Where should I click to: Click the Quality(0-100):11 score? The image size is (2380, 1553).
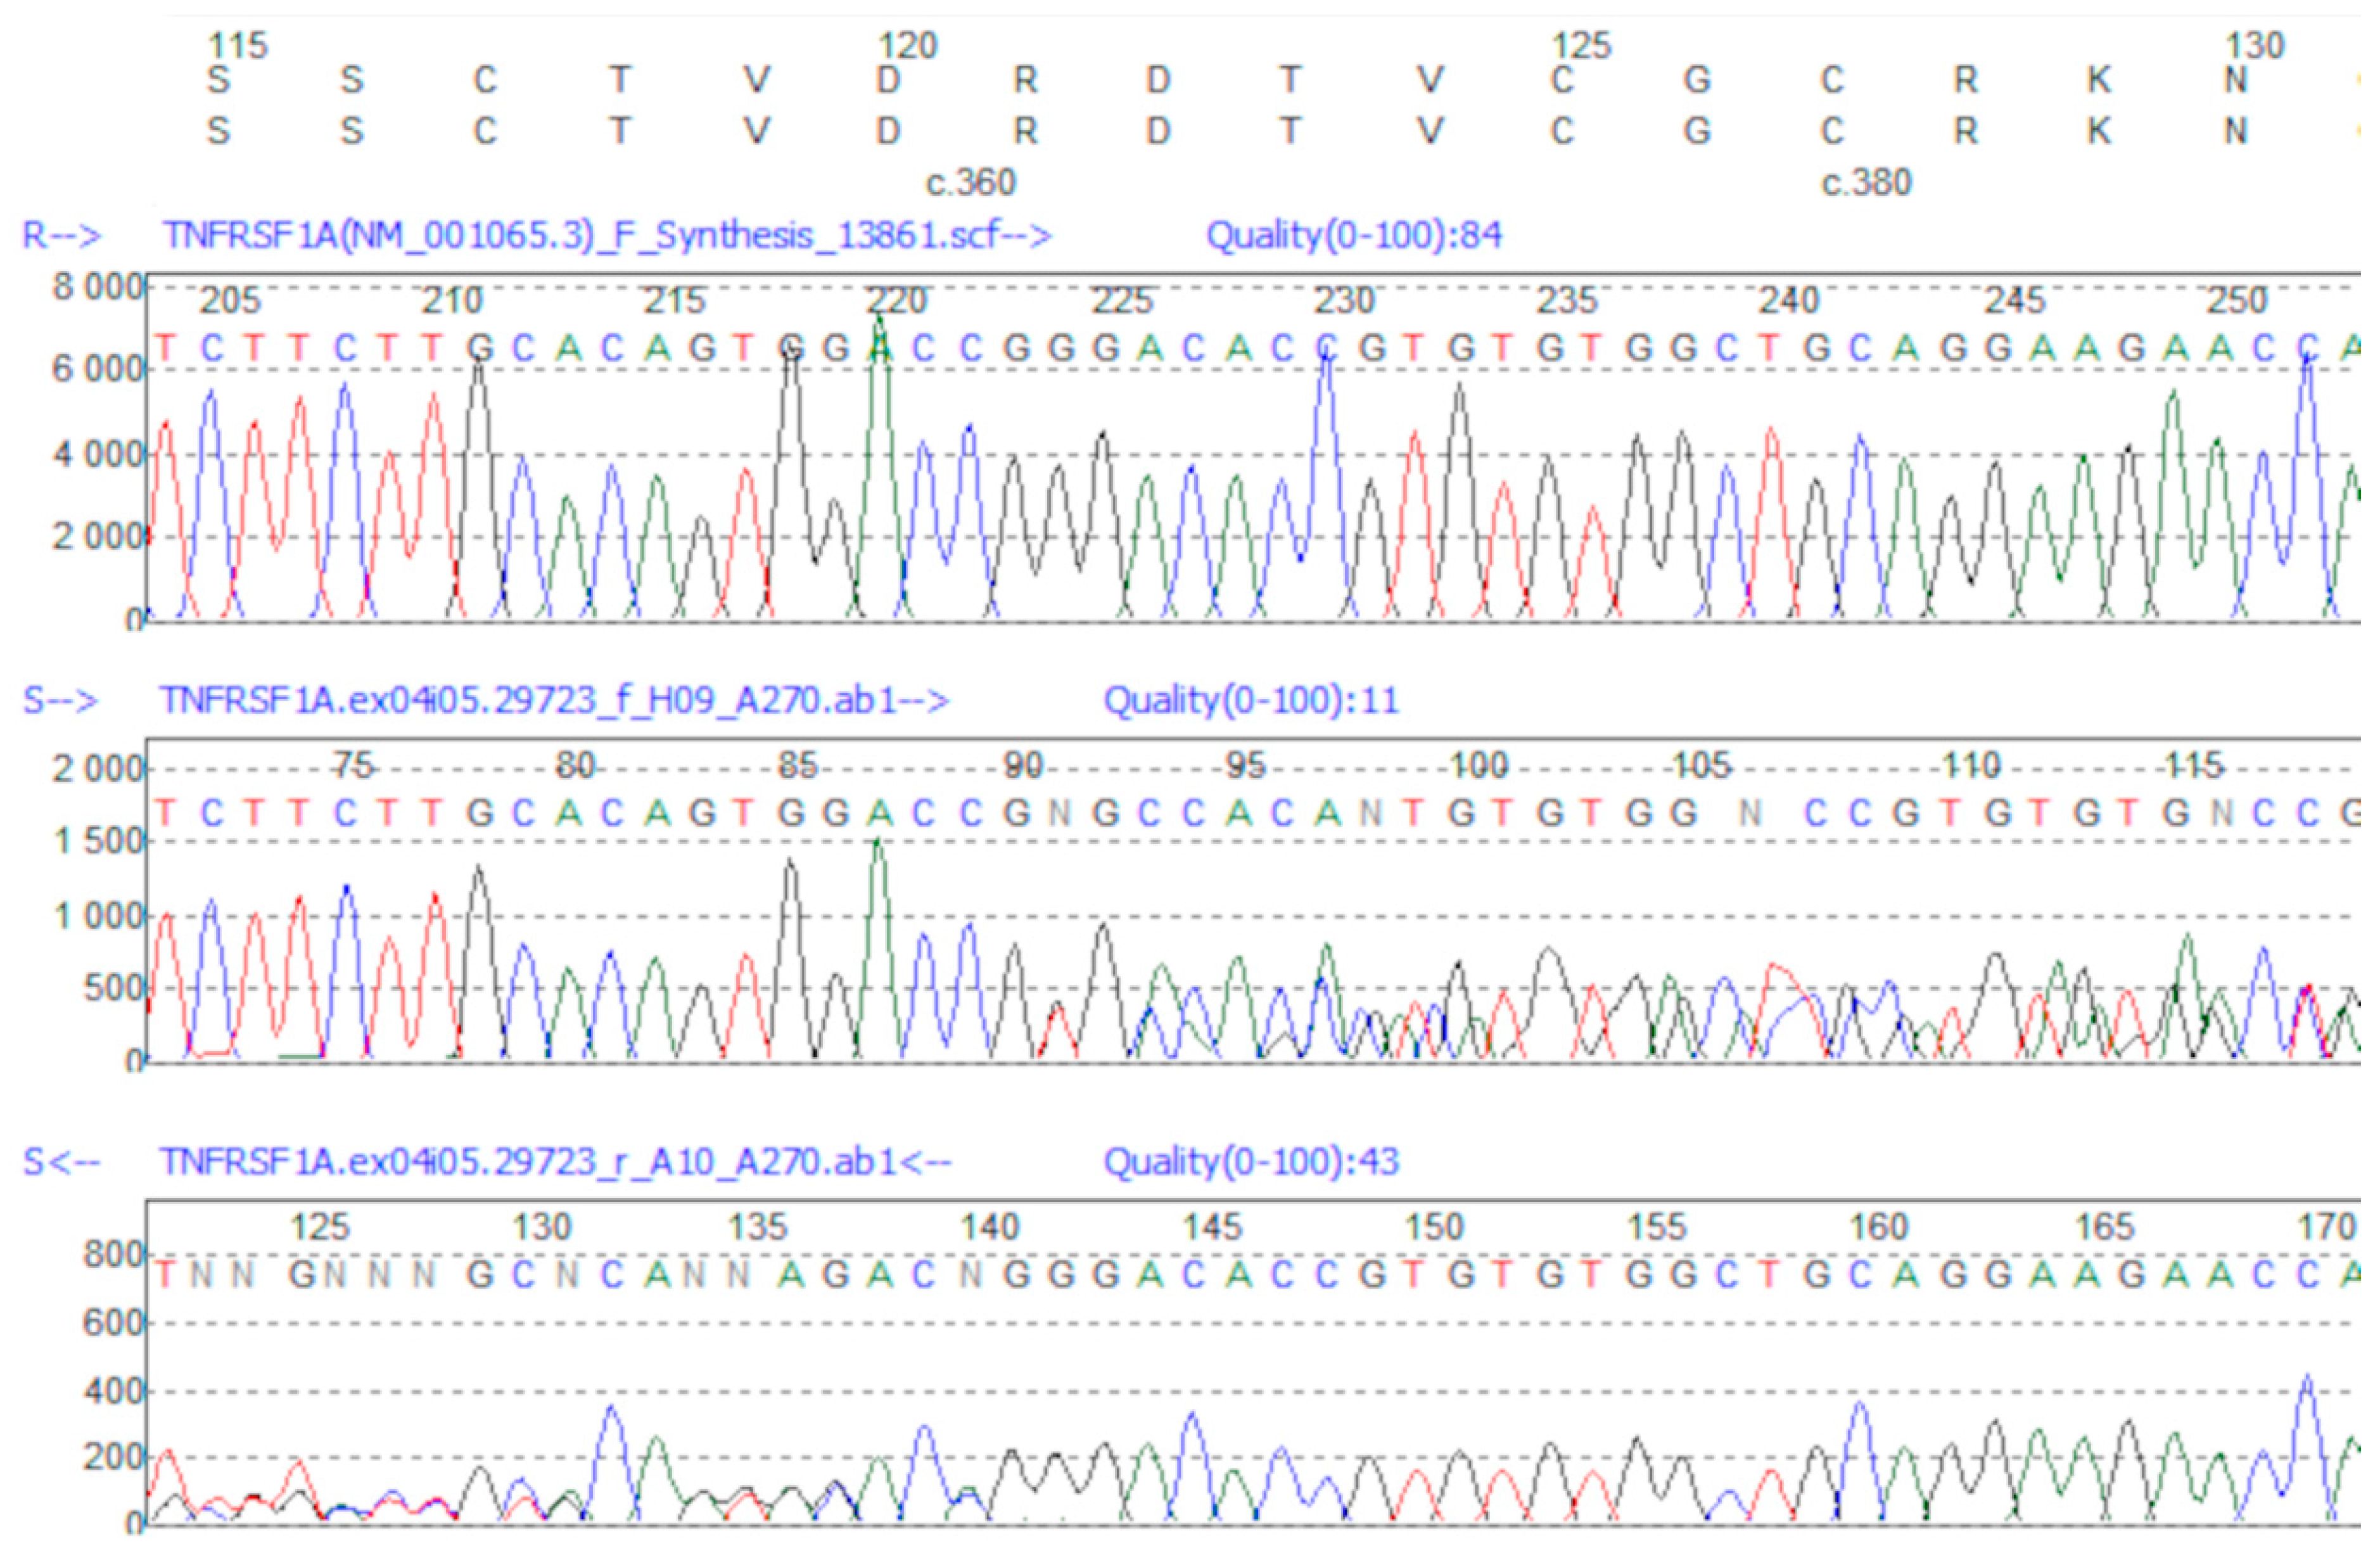point(1250,701)
